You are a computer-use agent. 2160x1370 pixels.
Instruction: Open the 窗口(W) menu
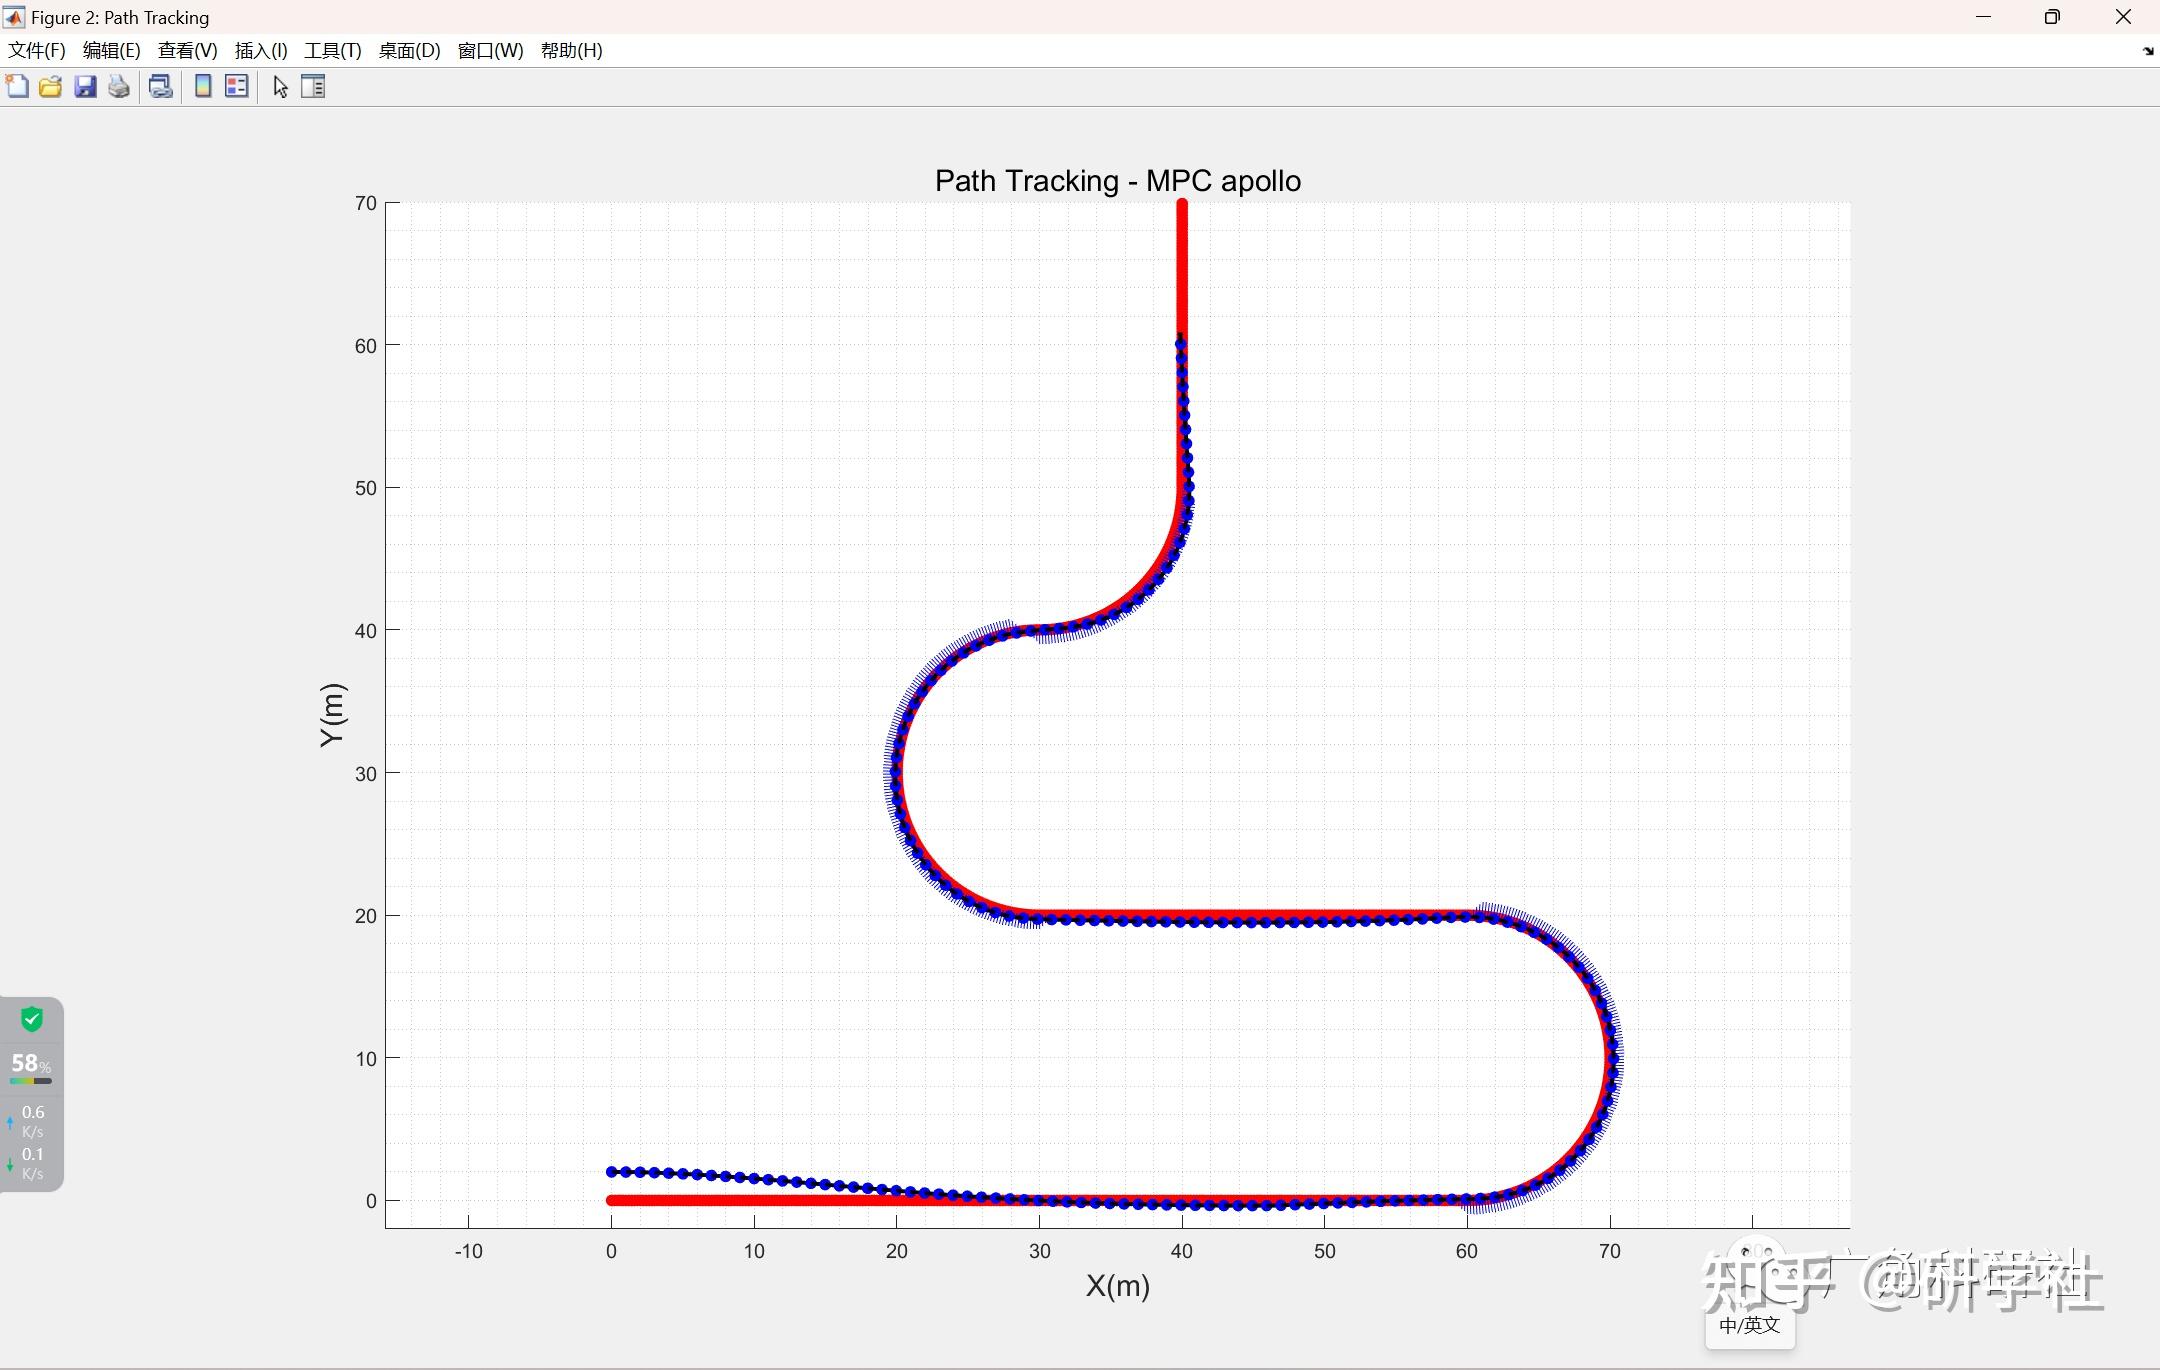click(x=490, y=50)
